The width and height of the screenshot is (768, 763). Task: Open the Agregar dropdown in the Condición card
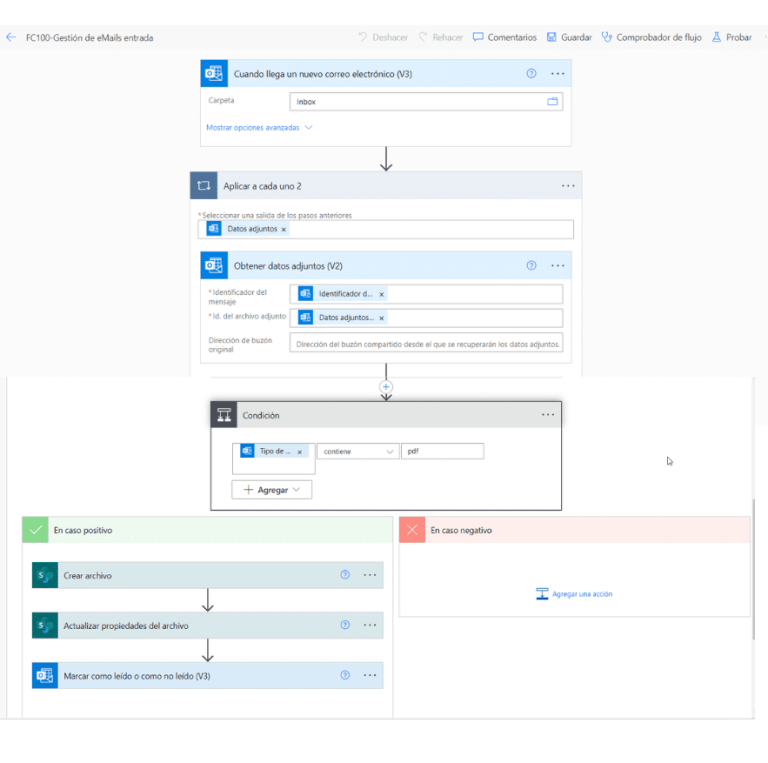[271, 490]
